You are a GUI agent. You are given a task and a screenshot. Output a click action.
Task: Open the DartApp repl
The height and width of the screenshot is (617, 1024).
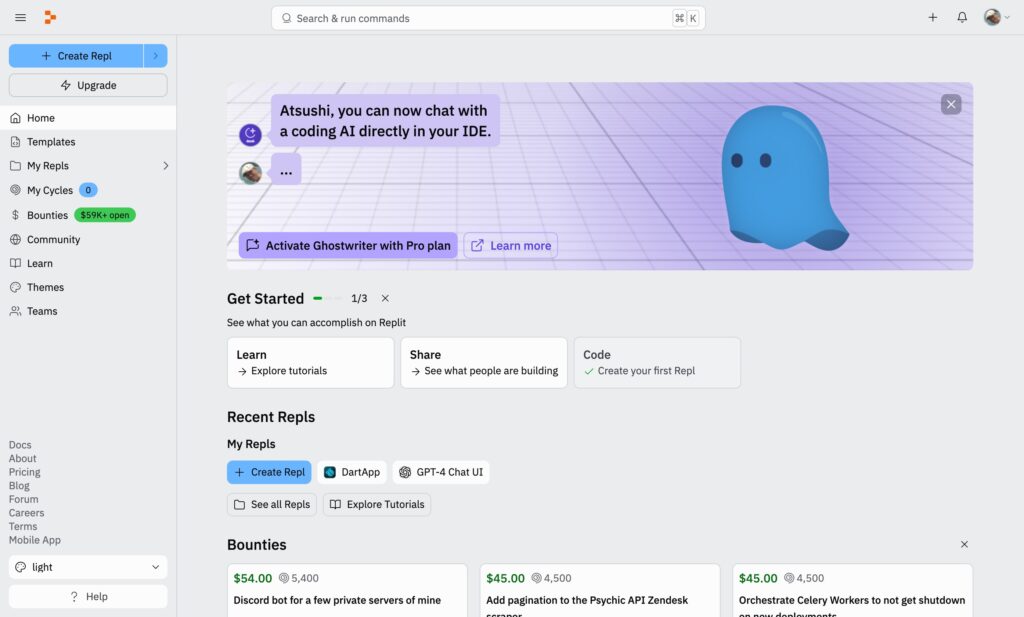pyautogui.click(x=352, y=472)
